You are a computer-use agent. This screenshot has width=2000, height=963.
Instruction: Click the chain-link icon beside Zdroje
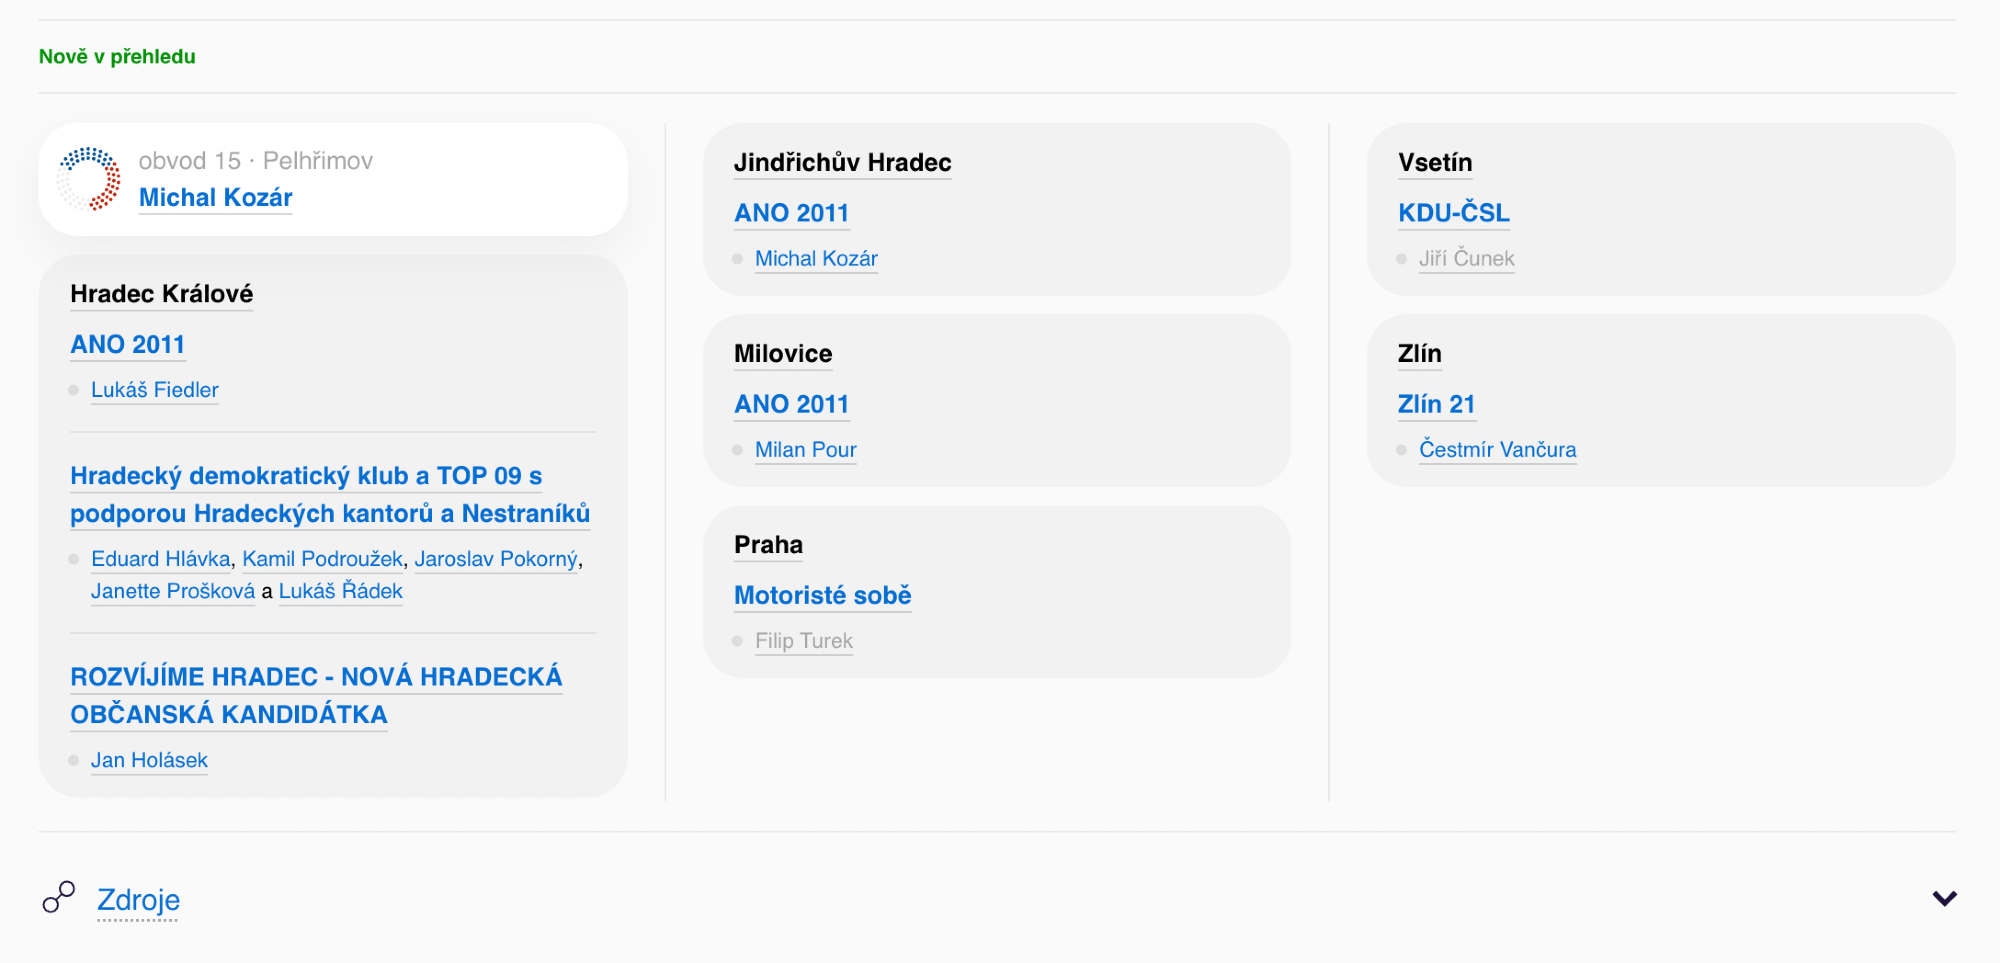click(x=59, y=897)
